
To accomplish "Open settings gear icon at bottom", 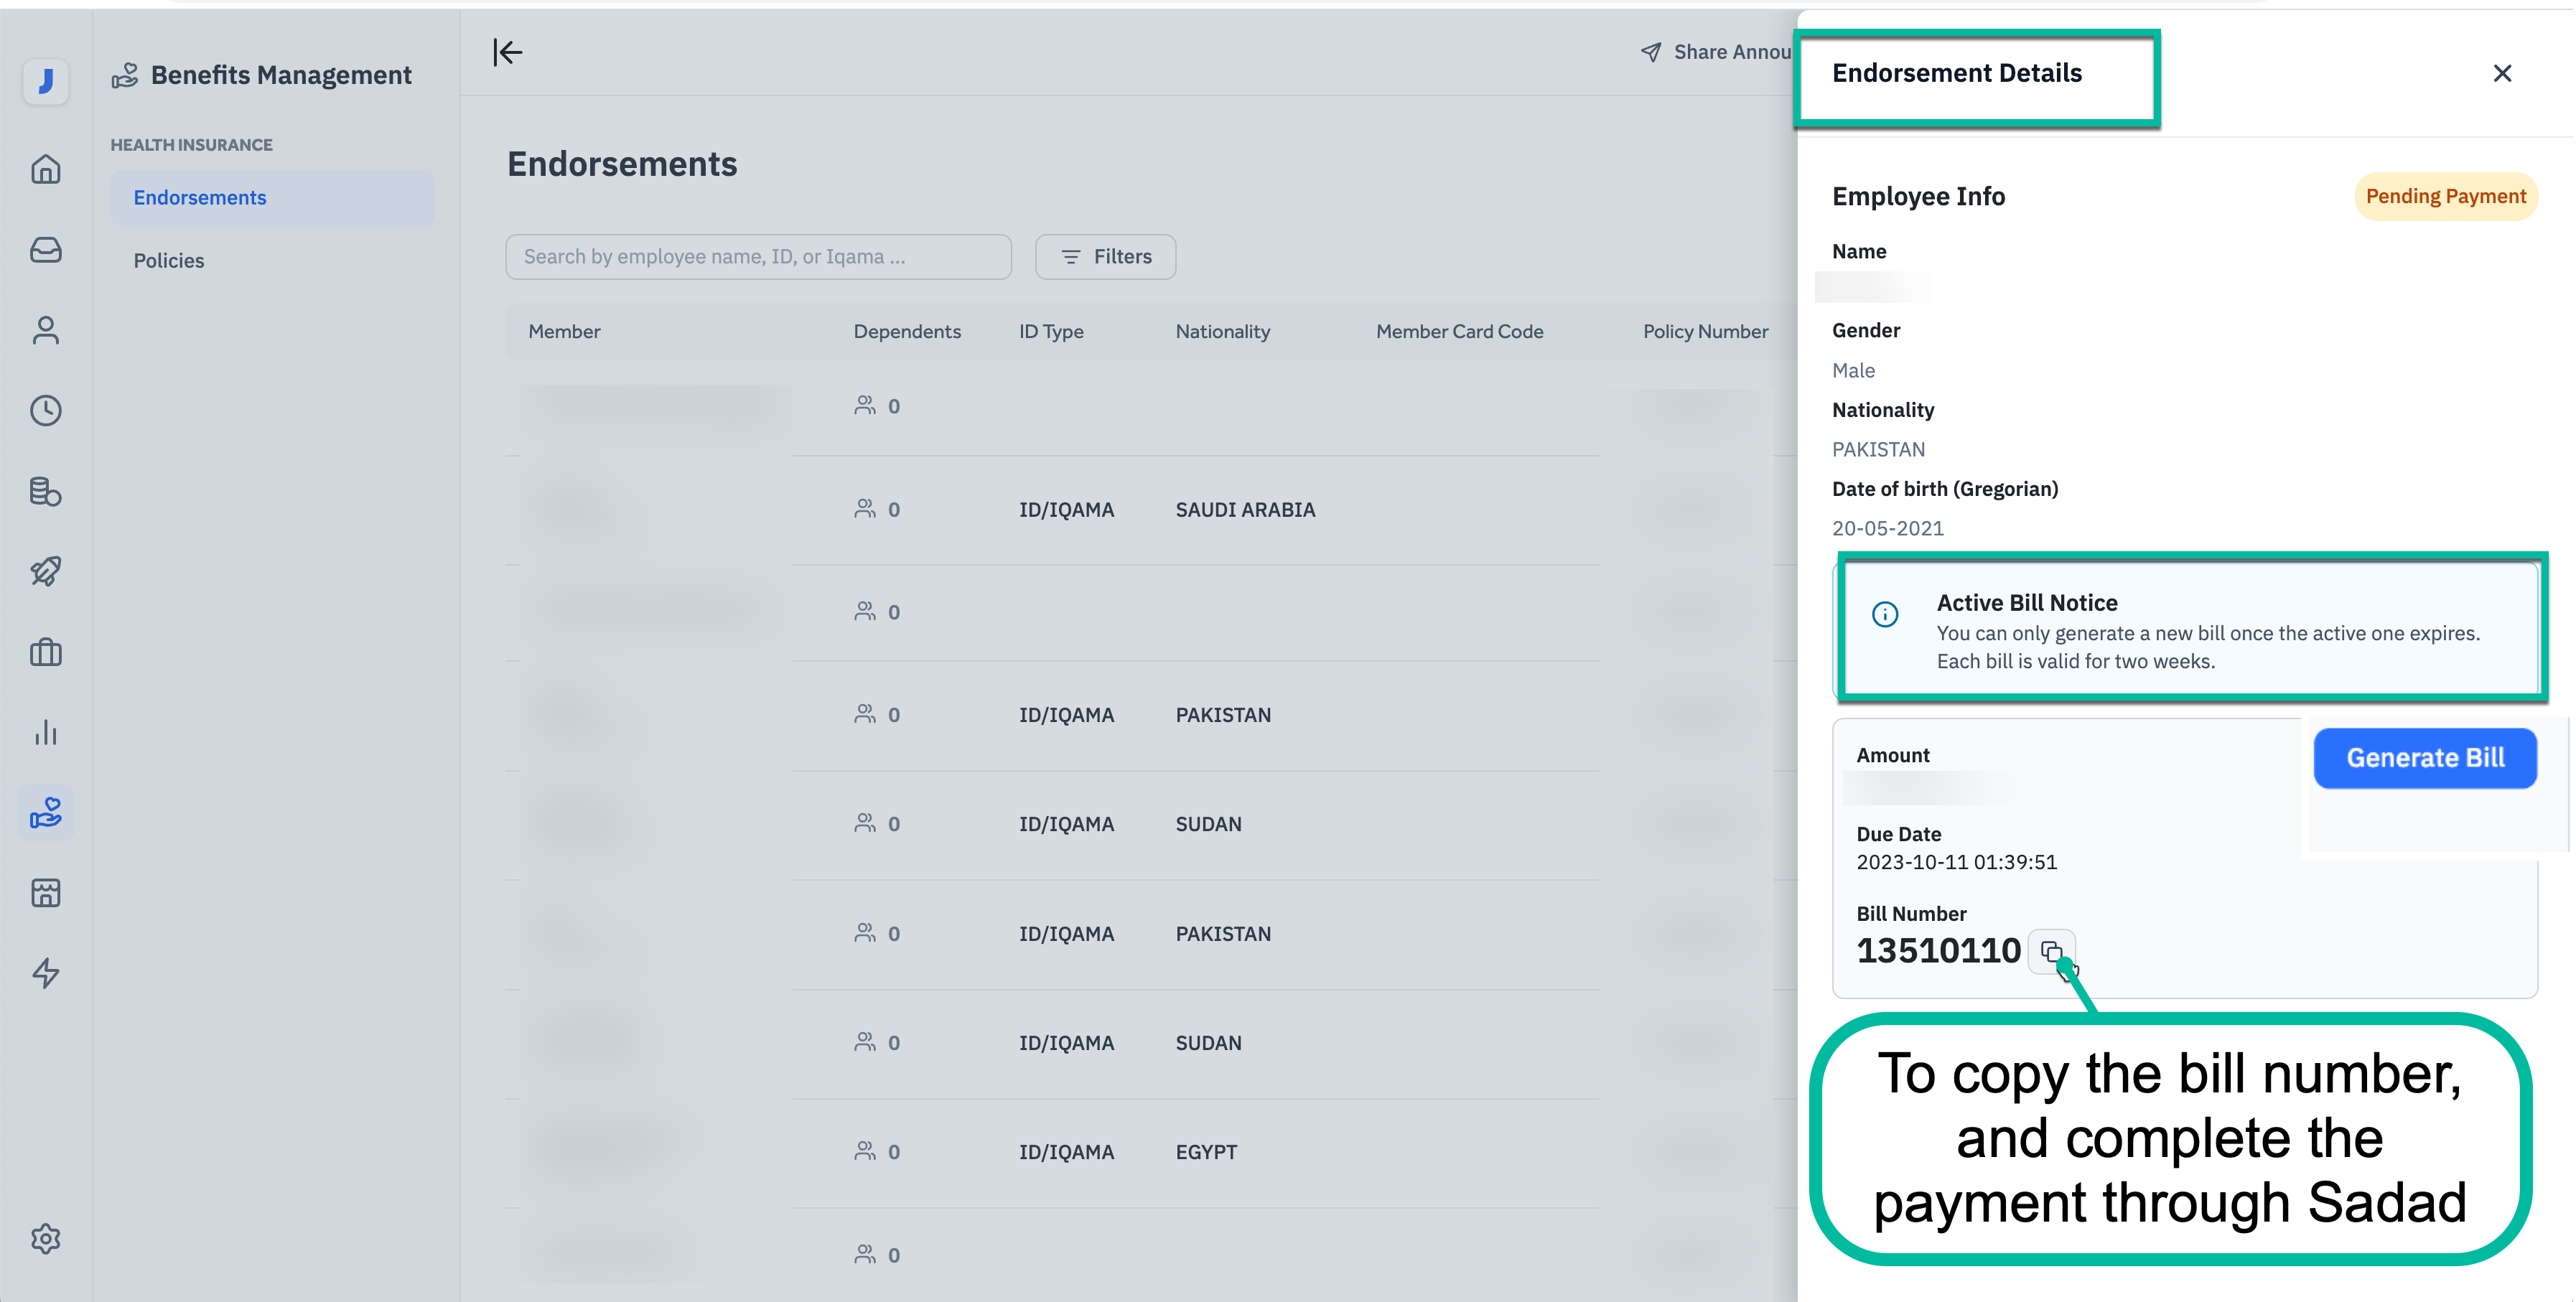I will point(45,1238).
